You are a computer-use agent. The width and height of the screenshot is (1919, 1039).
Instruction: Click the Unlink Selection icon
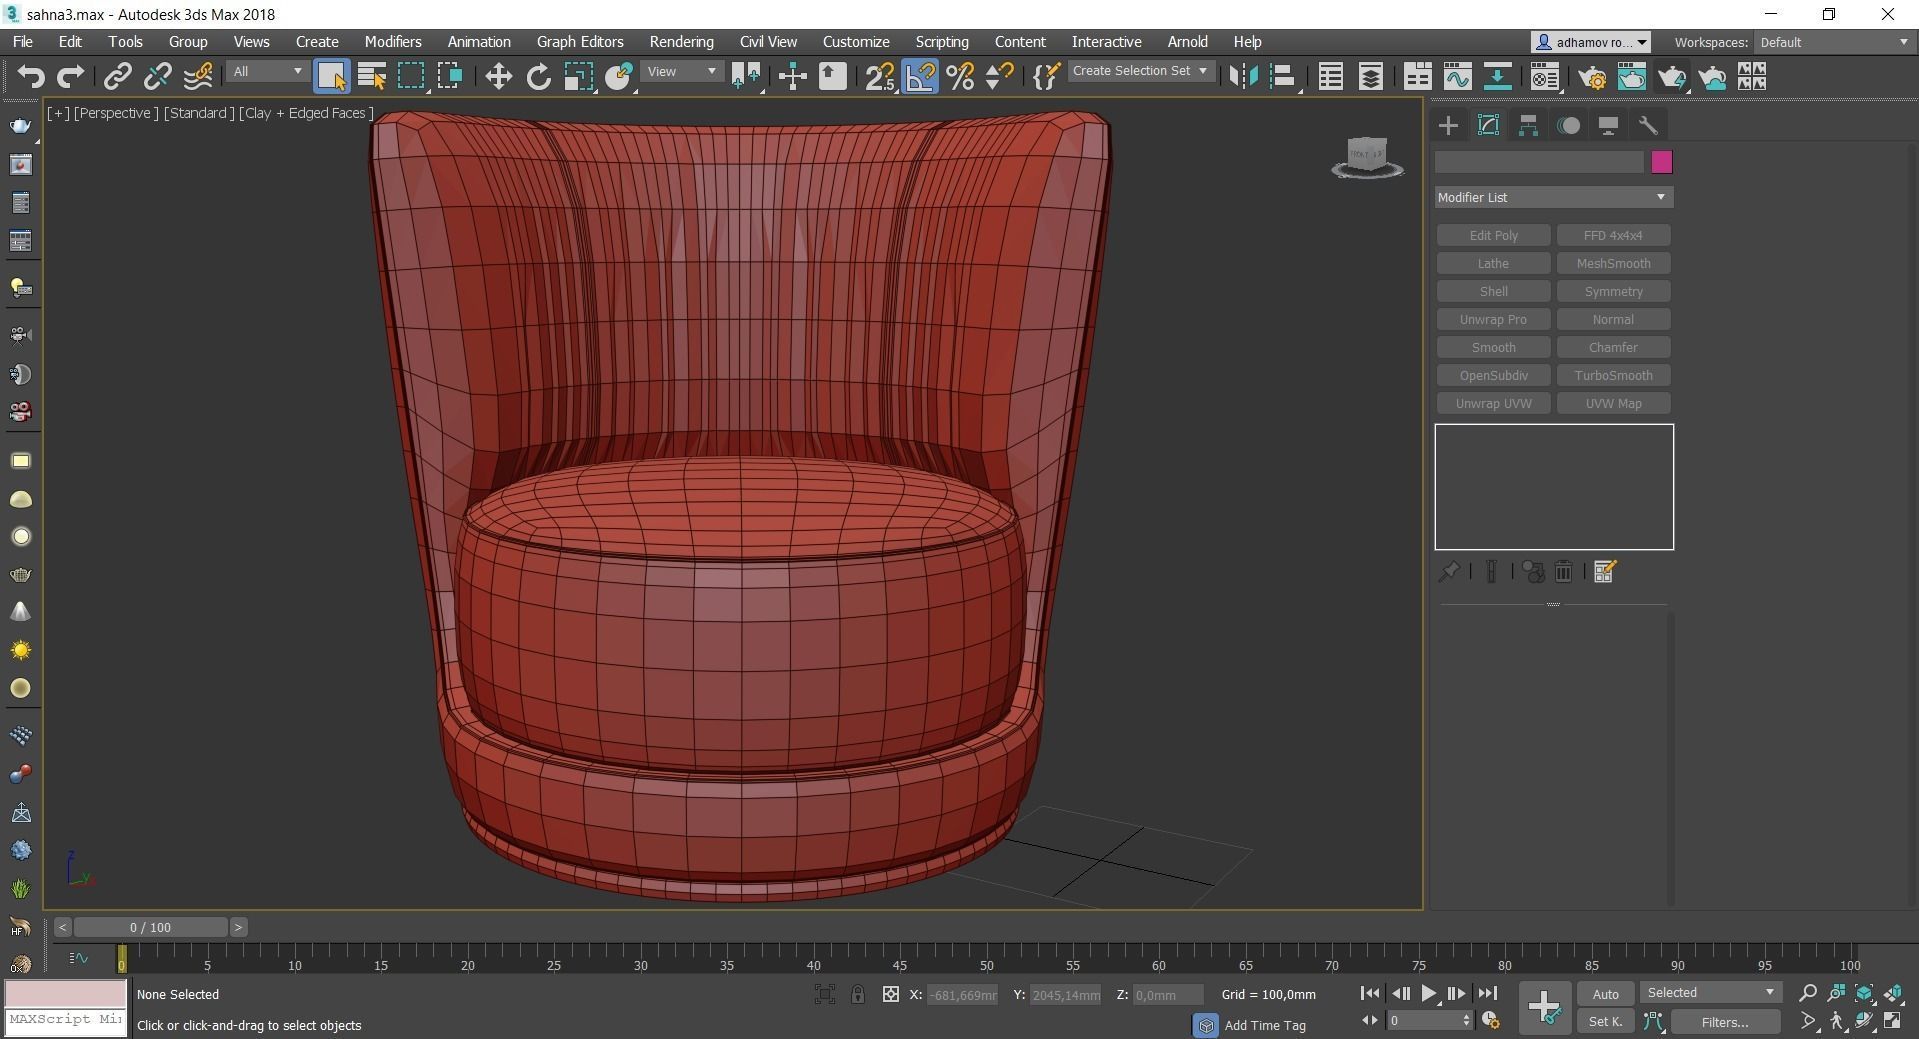[x=157, y=77]
